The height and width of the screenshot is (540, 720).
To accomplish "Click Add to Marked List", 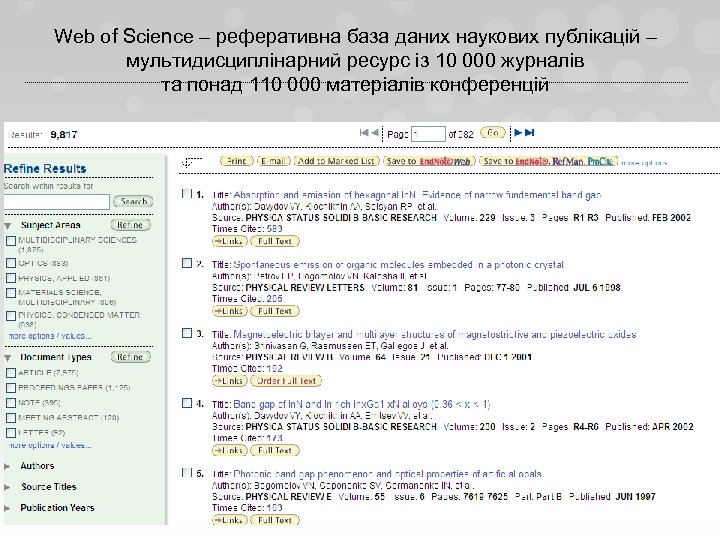I will [x=337, y=161].
